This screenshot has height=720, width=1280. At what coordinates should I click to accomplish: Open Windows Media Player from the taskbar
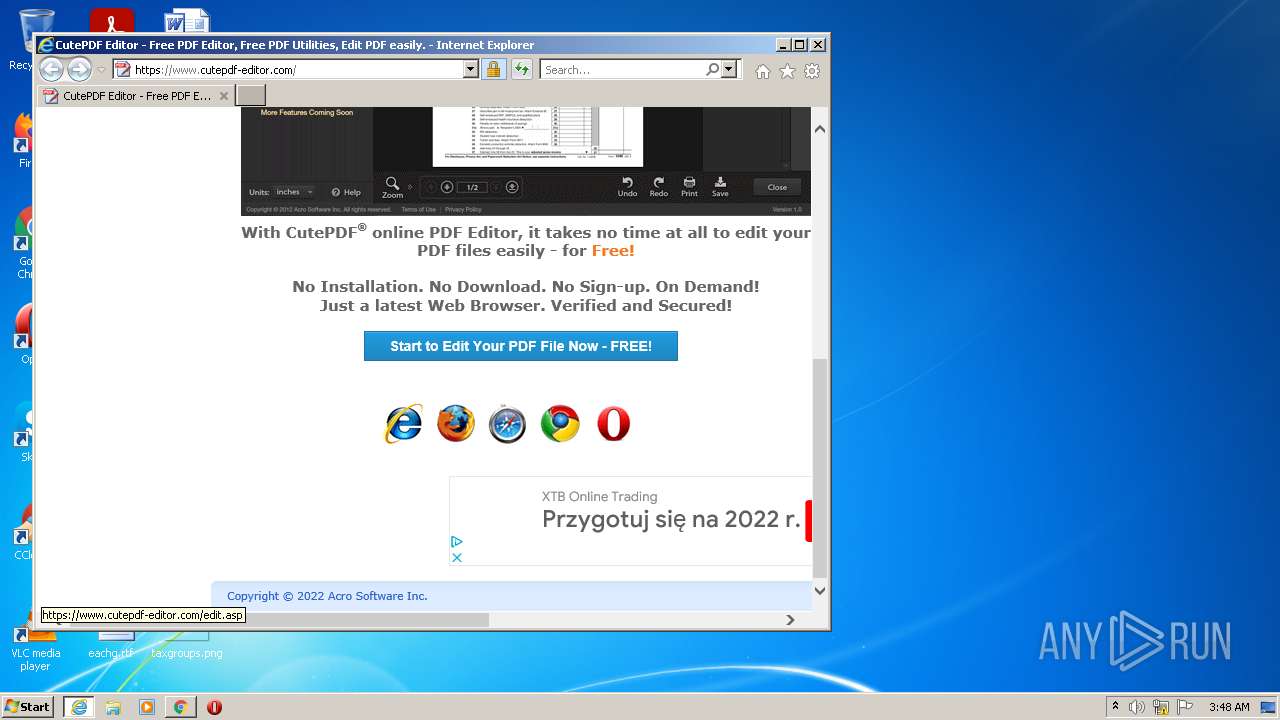(x=147, y=707)
